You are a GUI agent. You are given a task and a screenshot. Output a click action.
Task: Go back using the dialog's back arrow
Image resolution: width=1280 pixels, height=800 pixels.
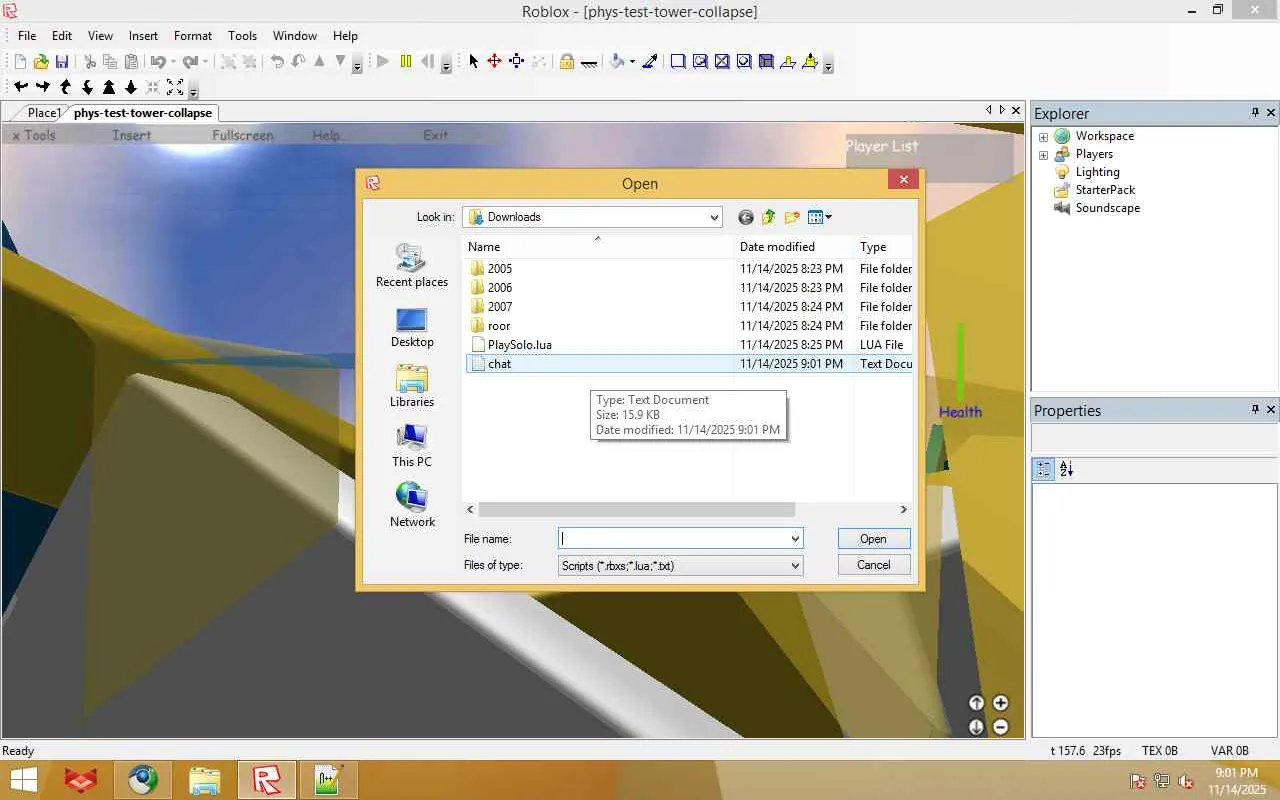746,217
